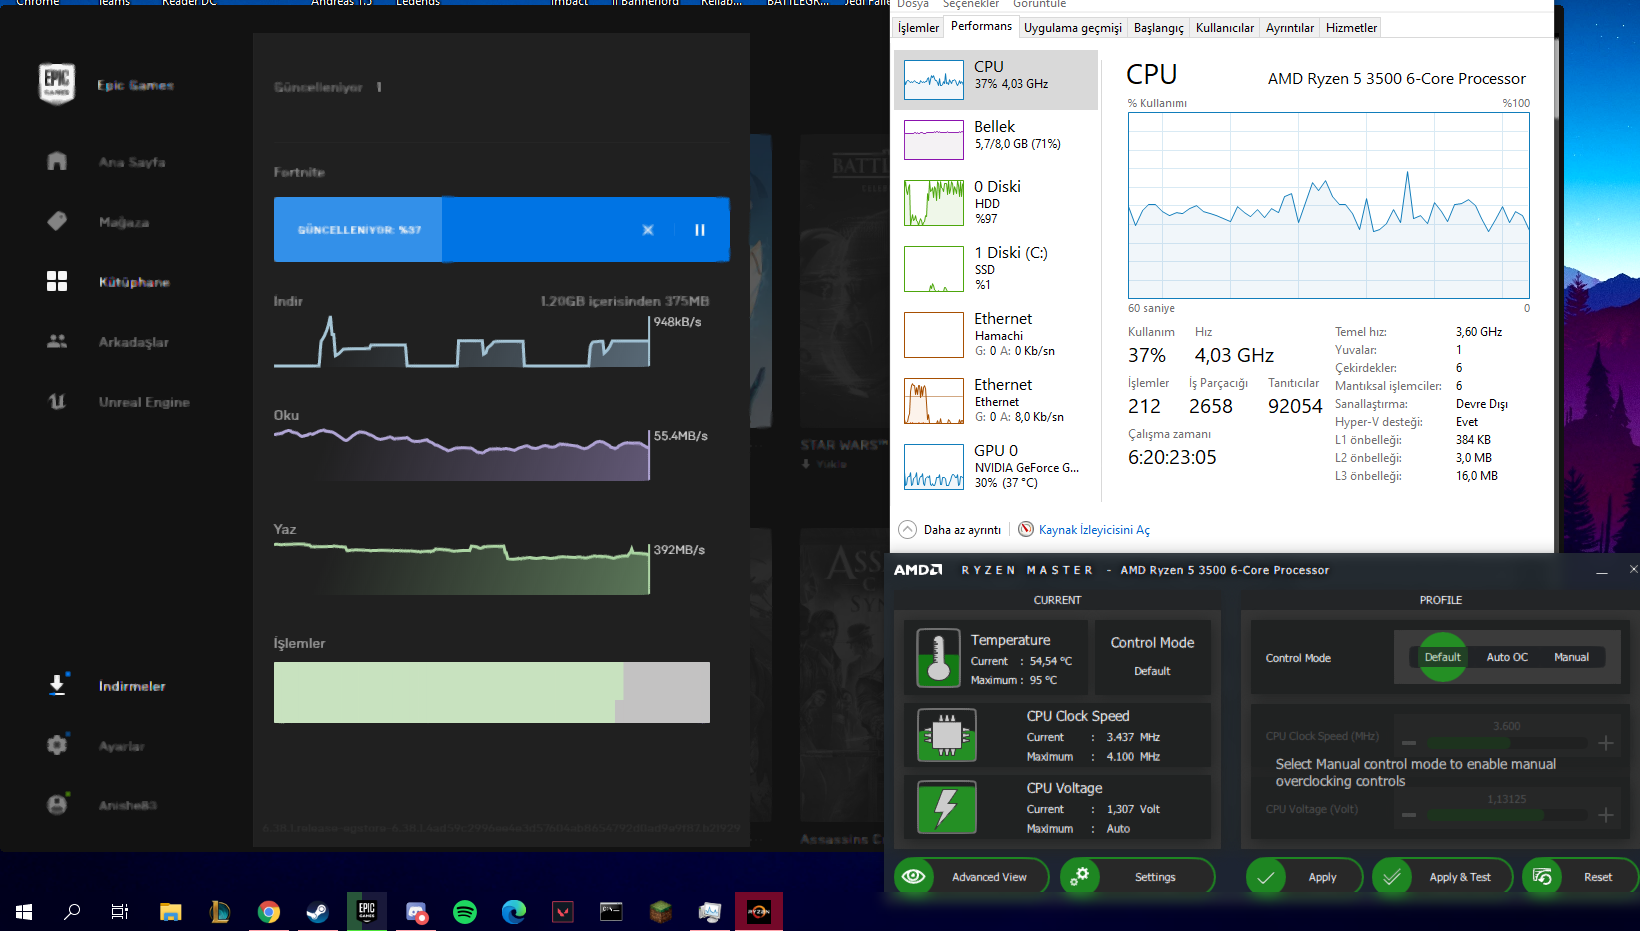Decrease CPU Clock Speed with minus
The height and width of the screenshot is (931, 1640).
click(1409, 743)
